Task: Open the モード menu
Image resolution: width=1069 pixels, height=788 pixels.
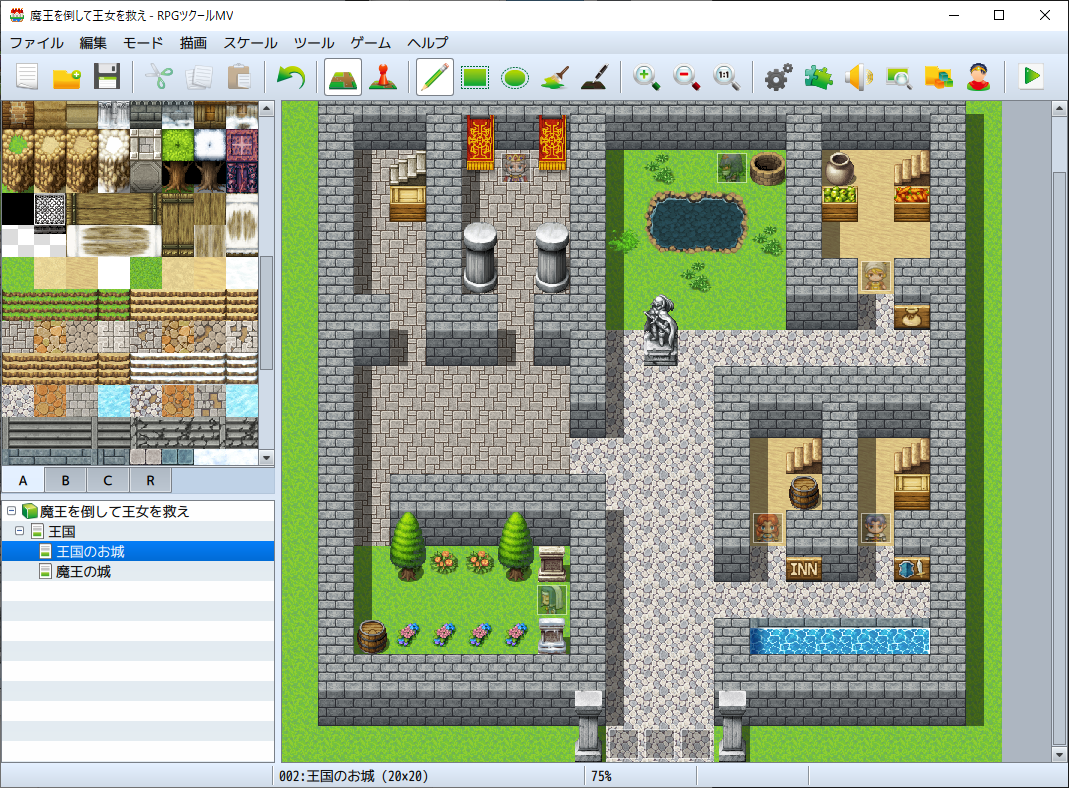Action: [143, 43]
